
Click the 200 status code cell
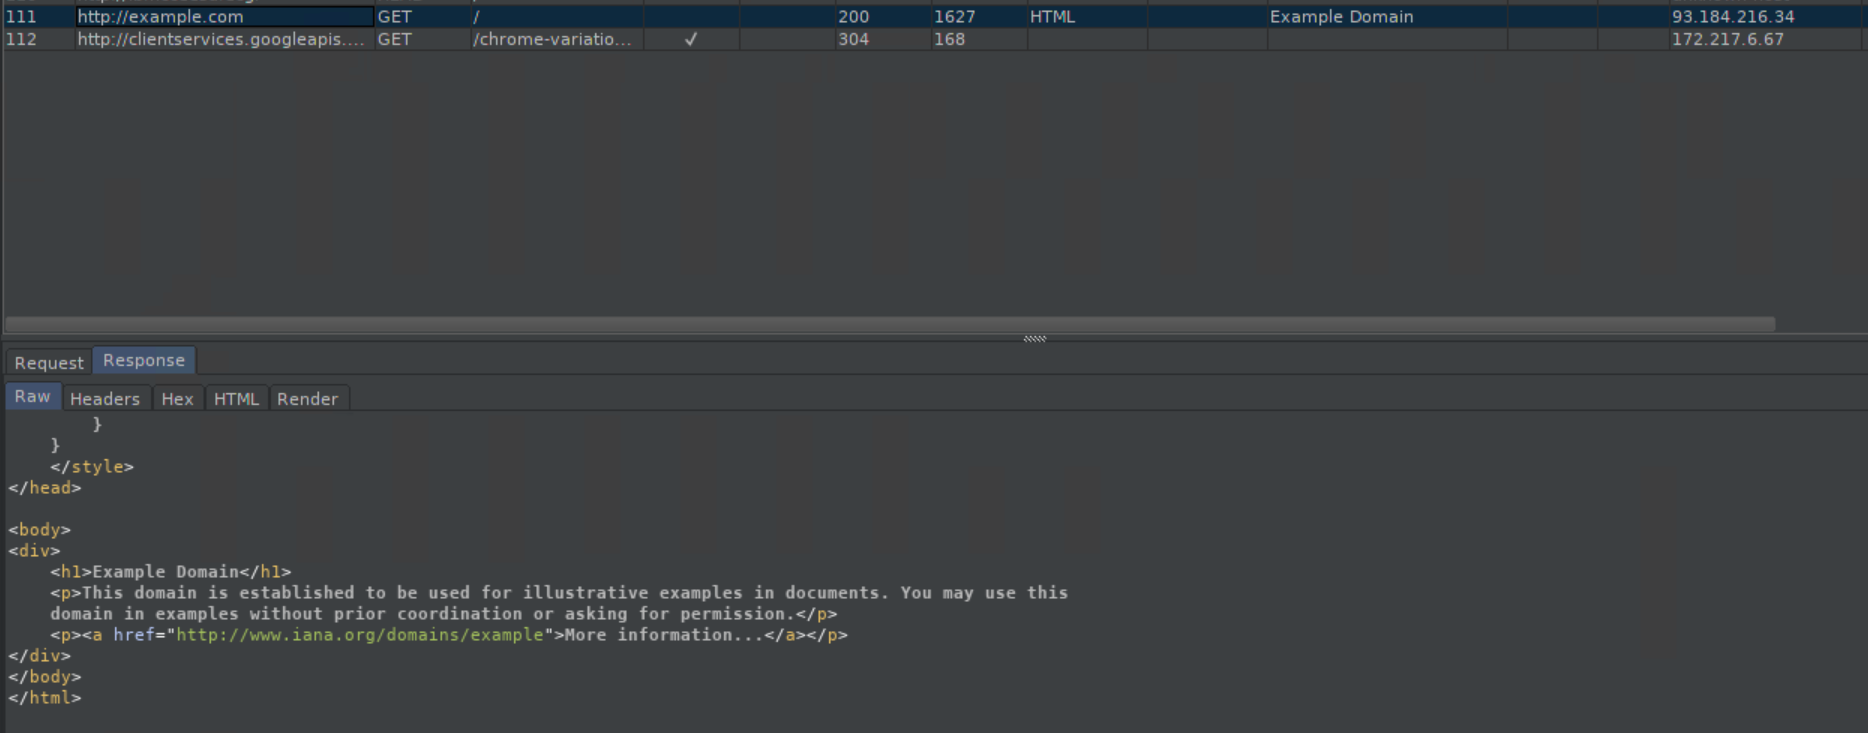tap(853, 17)
